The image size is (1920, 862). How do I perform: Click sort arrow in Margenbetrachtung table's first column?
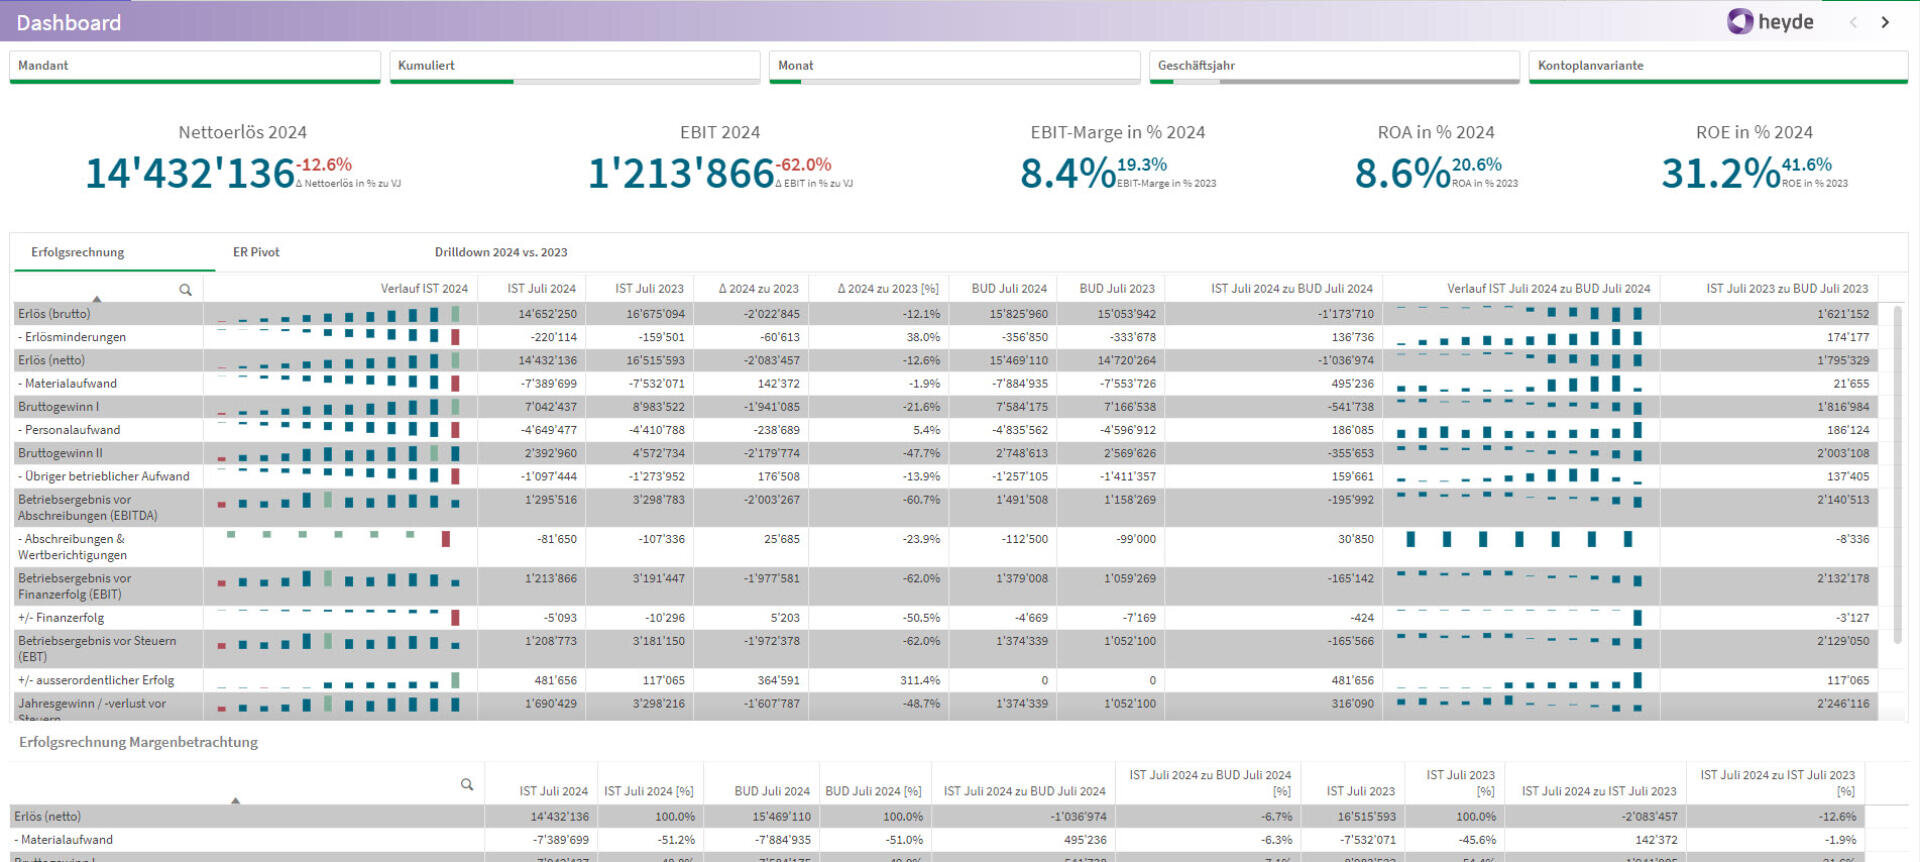click(236, 800)
